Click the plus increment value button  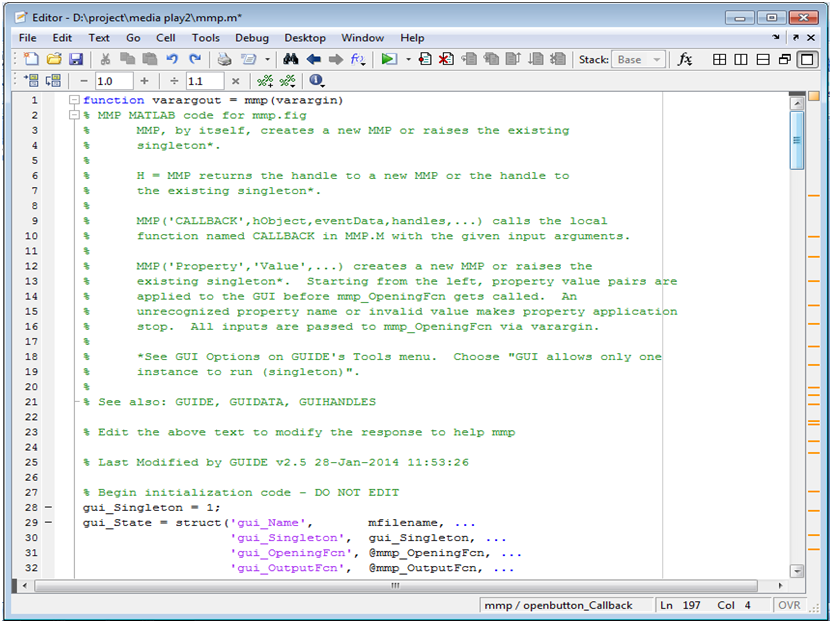point(144,81)
